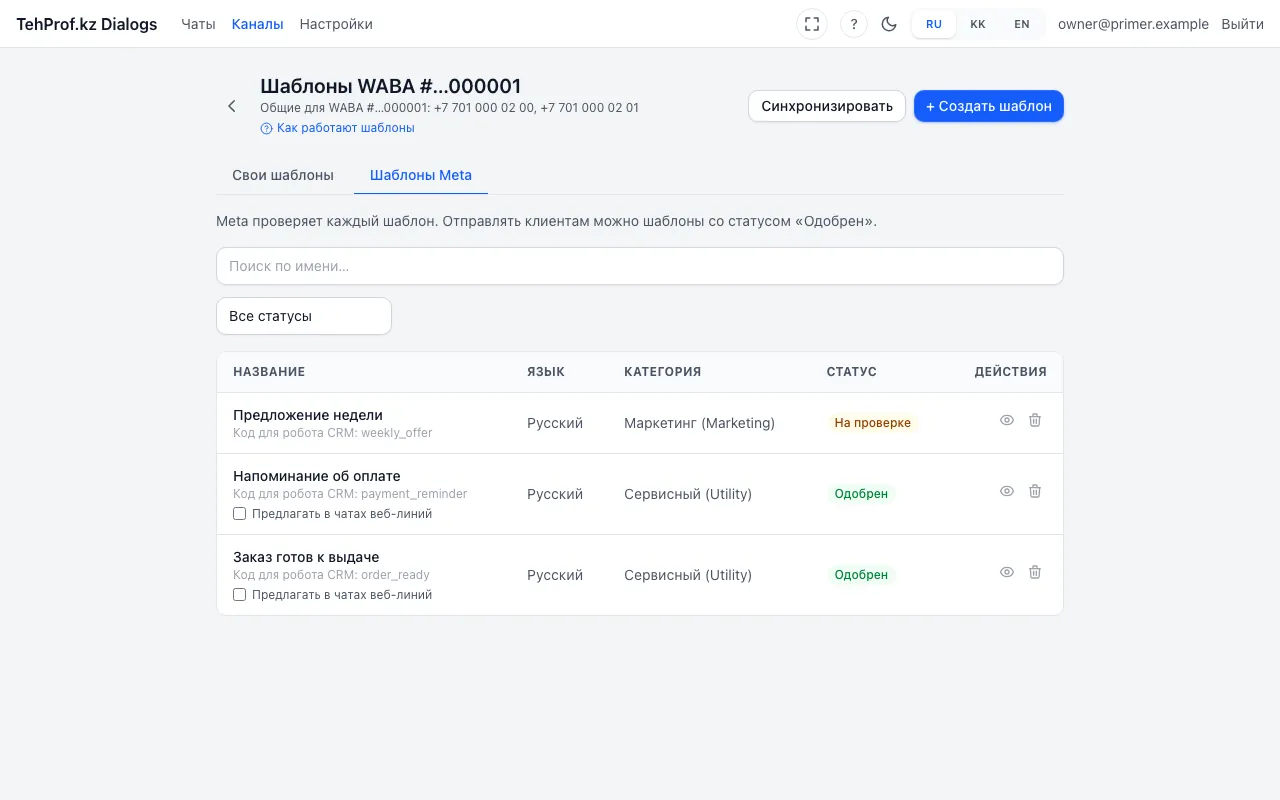The height and width of the screenshot is (800, 1280).
Task: Select the Шаблоны Meta tab
Action: 421,175
